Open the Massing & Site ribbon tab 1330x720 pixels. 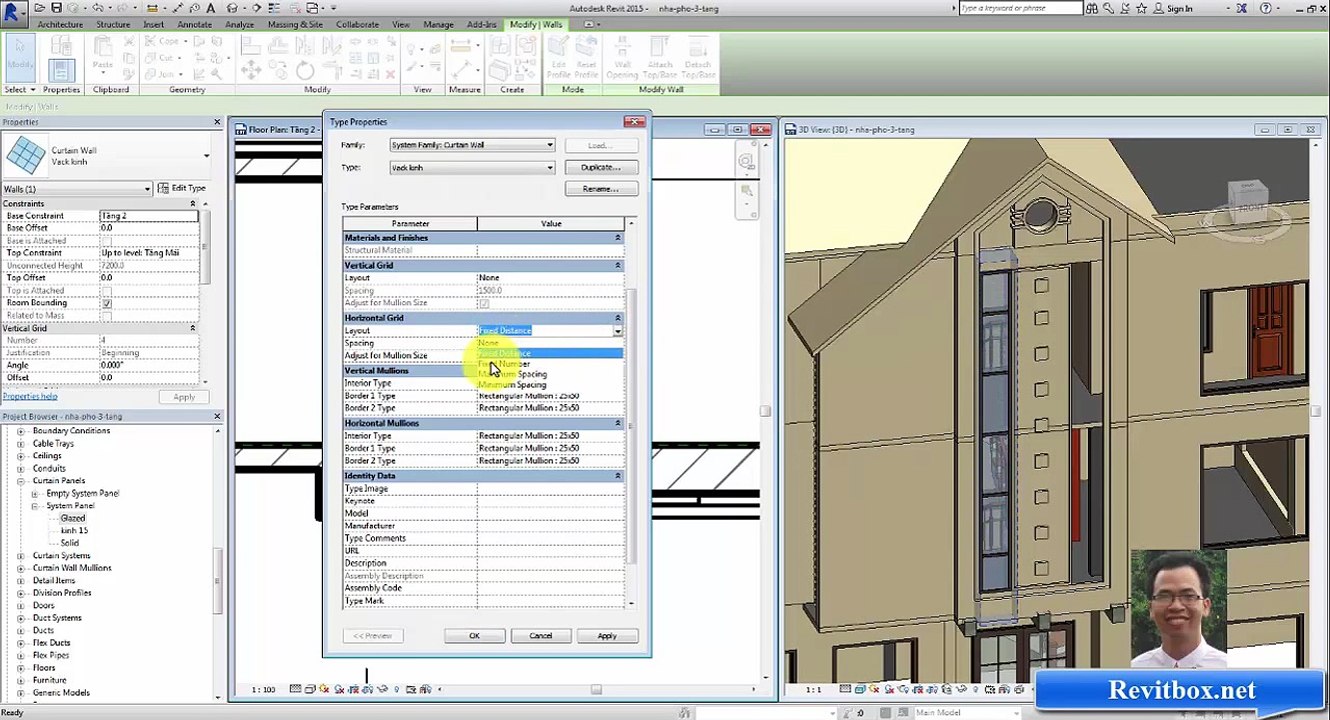(x=295, y=24)
